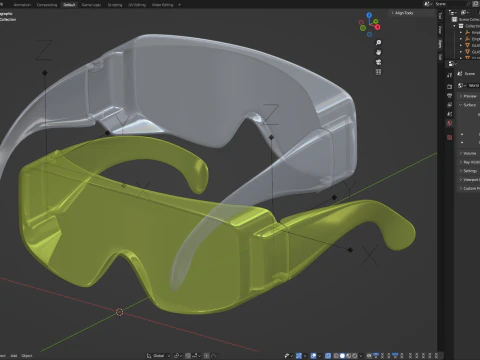
Task: Open the Global transform orientation dropdown
Action: (158, 356)
